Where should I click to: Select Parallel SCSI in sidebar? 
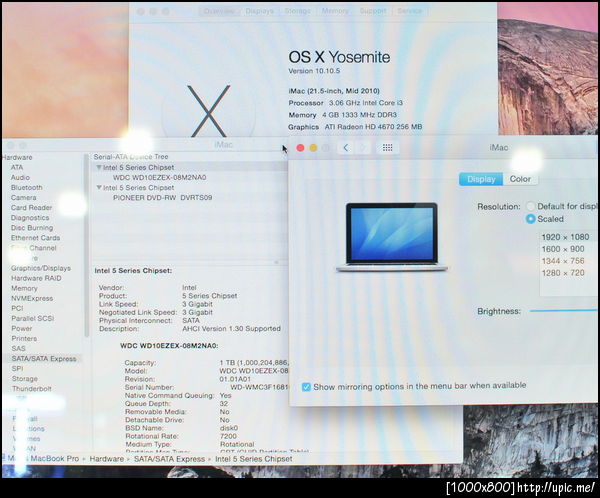click(x=33, y=318)
